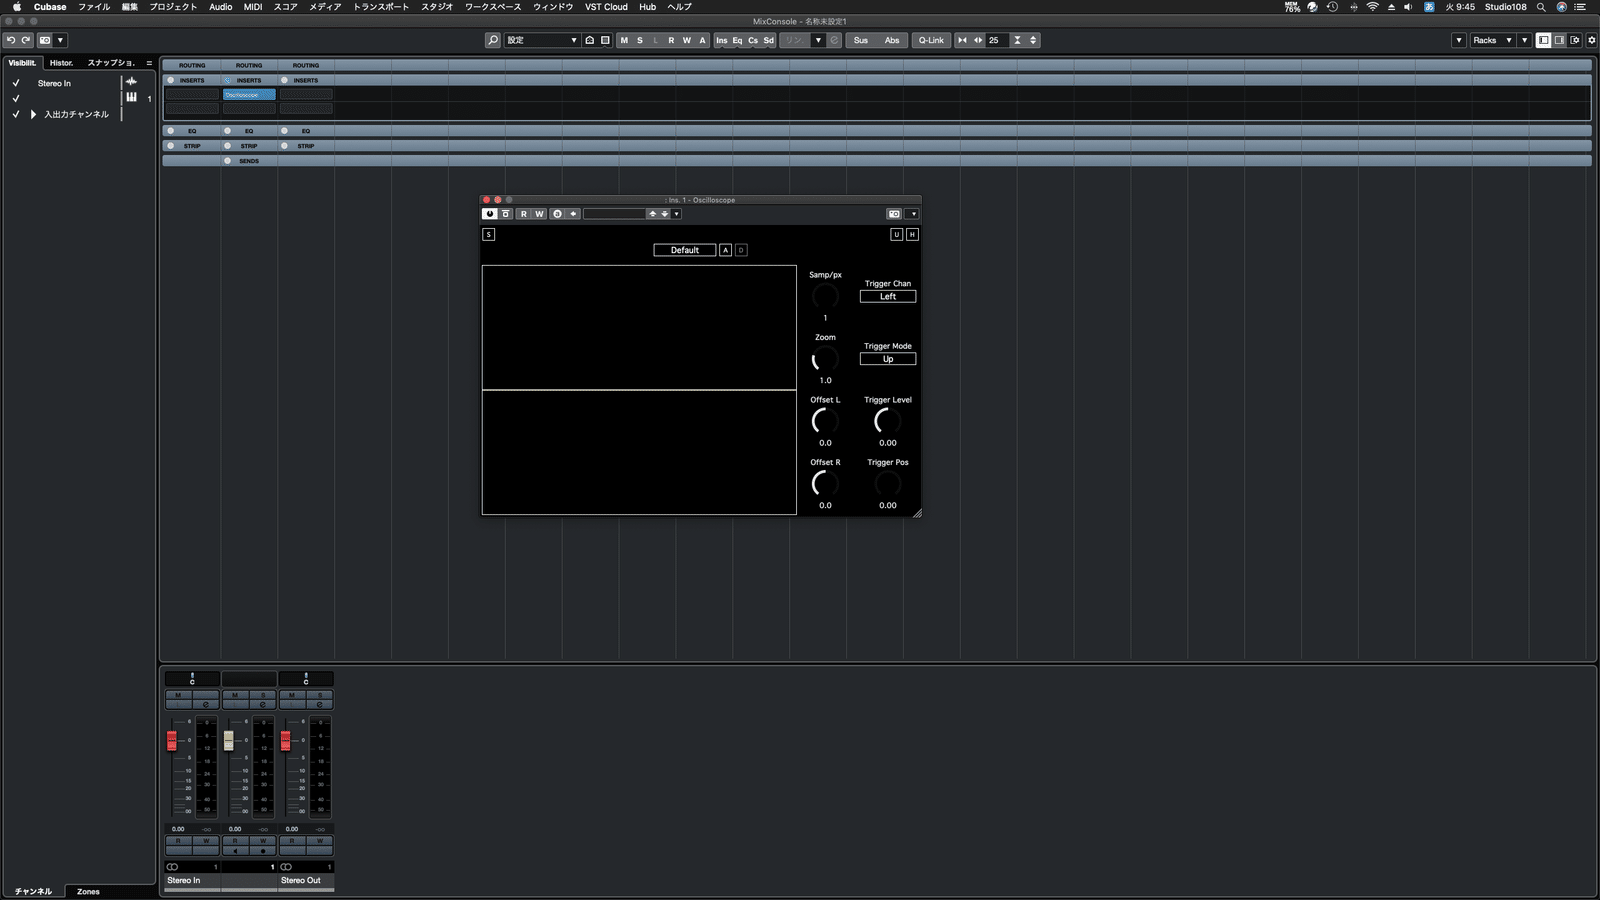
Task: Toggle global Read automation R in toolbar
Action: click(x=671, y=40)
